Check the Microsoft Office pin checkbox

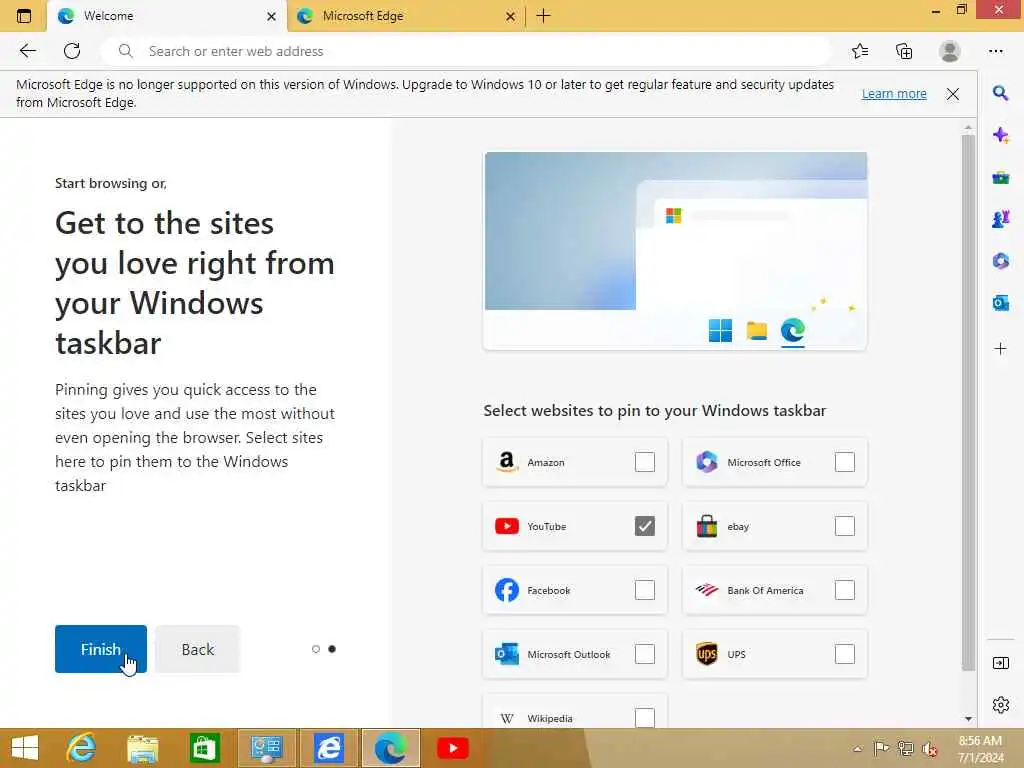[x=844, y=462]
